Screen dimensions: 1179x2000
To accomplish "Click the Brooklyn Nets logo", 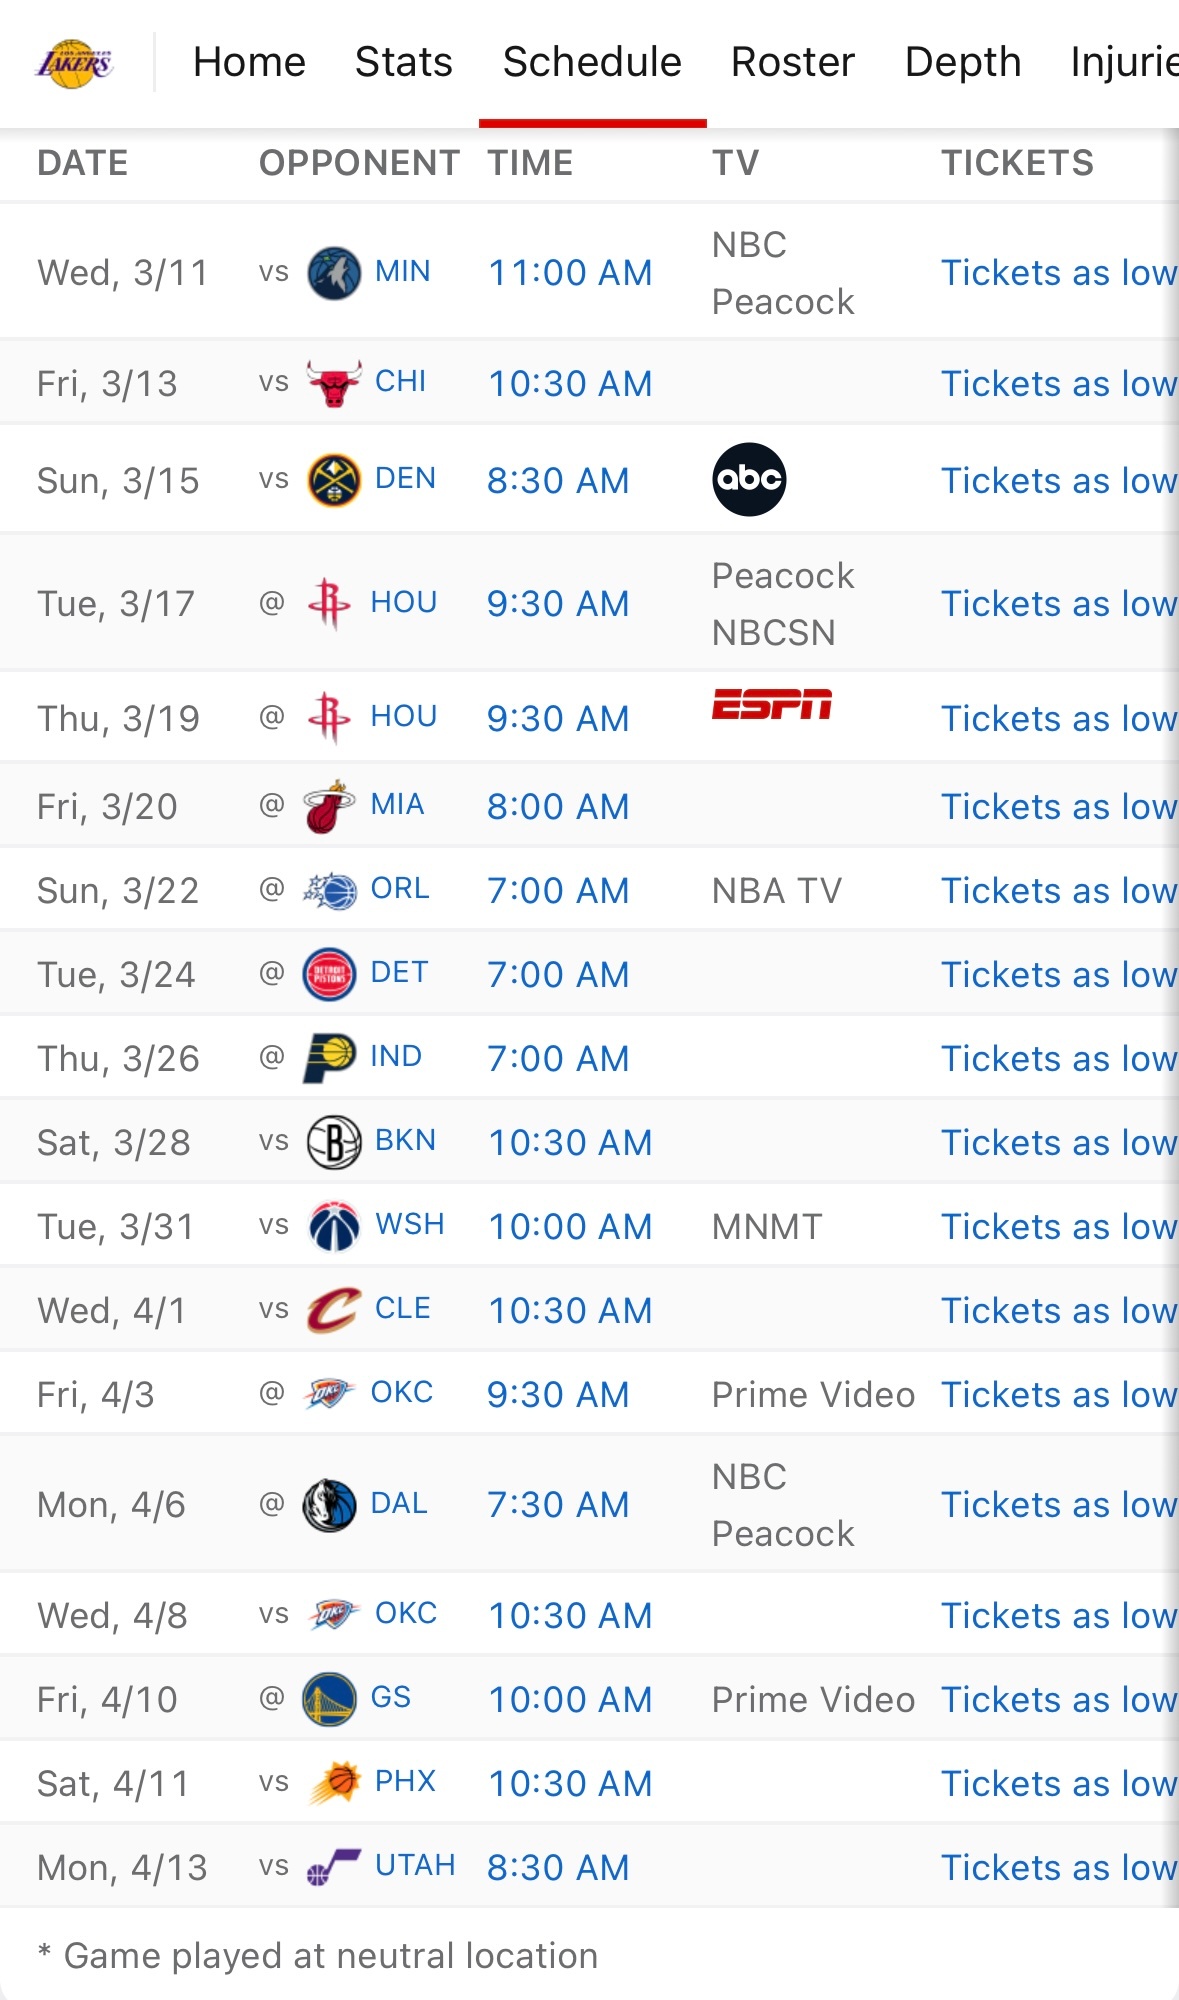I will coord(333,1143).
